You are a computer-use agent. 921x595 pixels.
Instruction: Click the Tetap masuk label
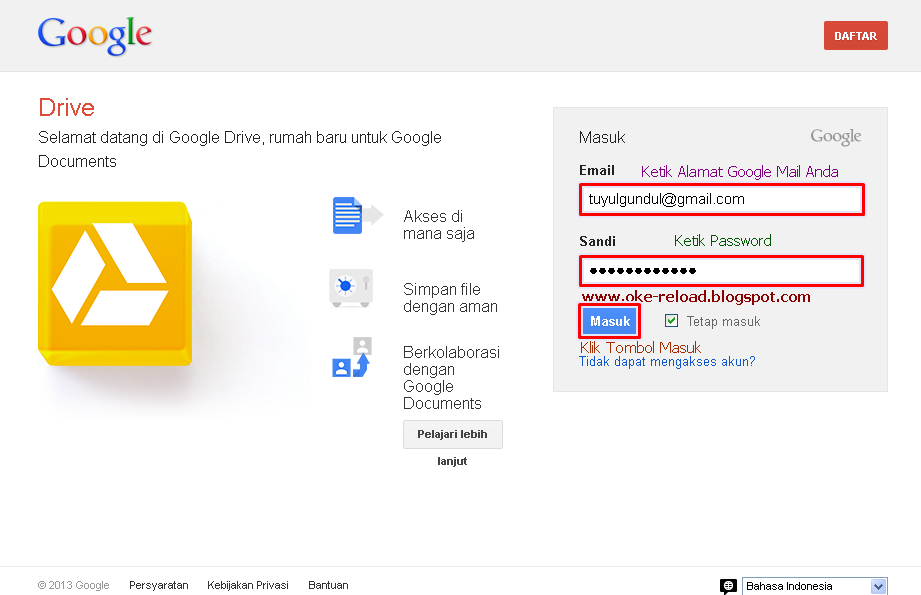tap(724, 321)
